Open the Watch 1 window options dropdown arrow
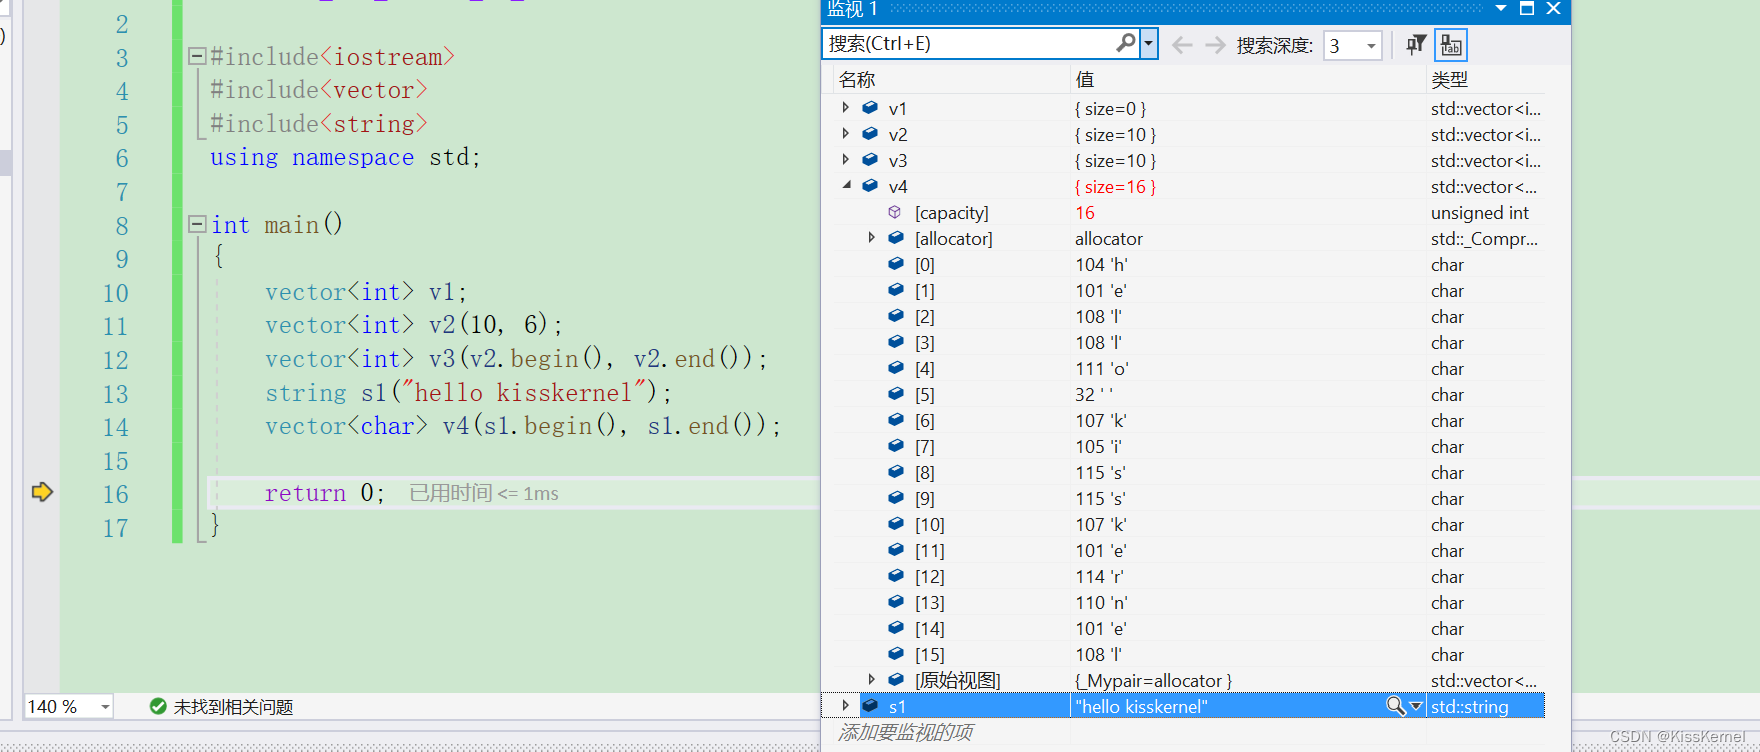The width and height of the screenshot is (1760, 752). pos(1501,9)
